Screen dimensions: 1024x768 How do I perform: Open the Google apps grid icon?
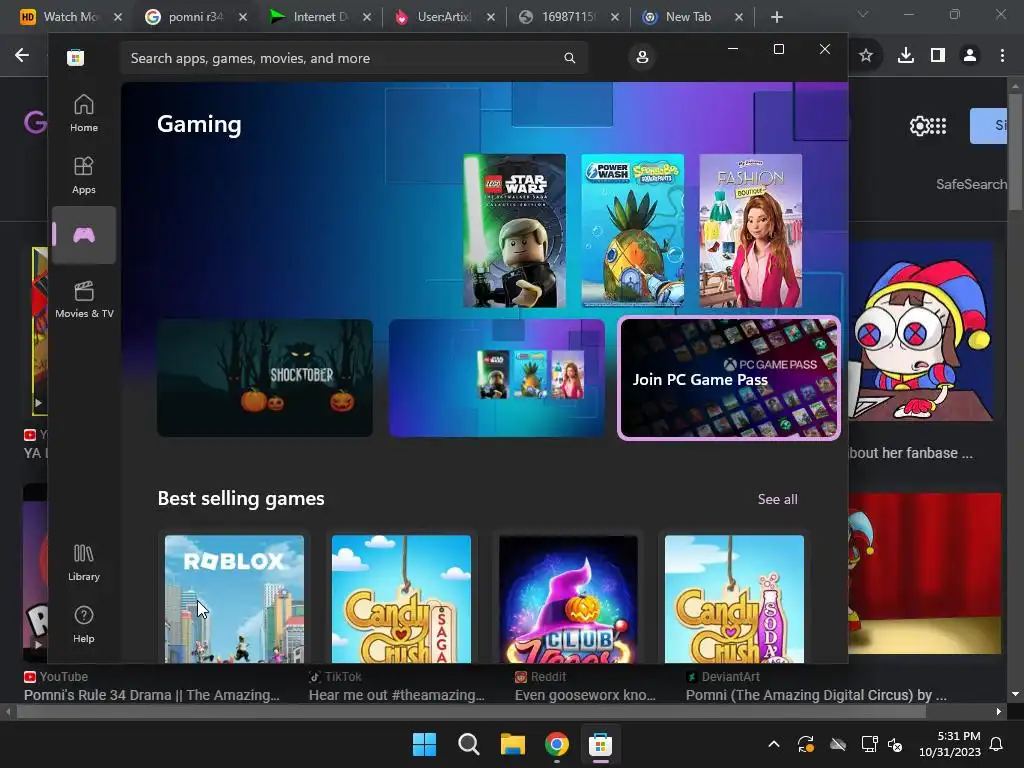click(938, 125)
